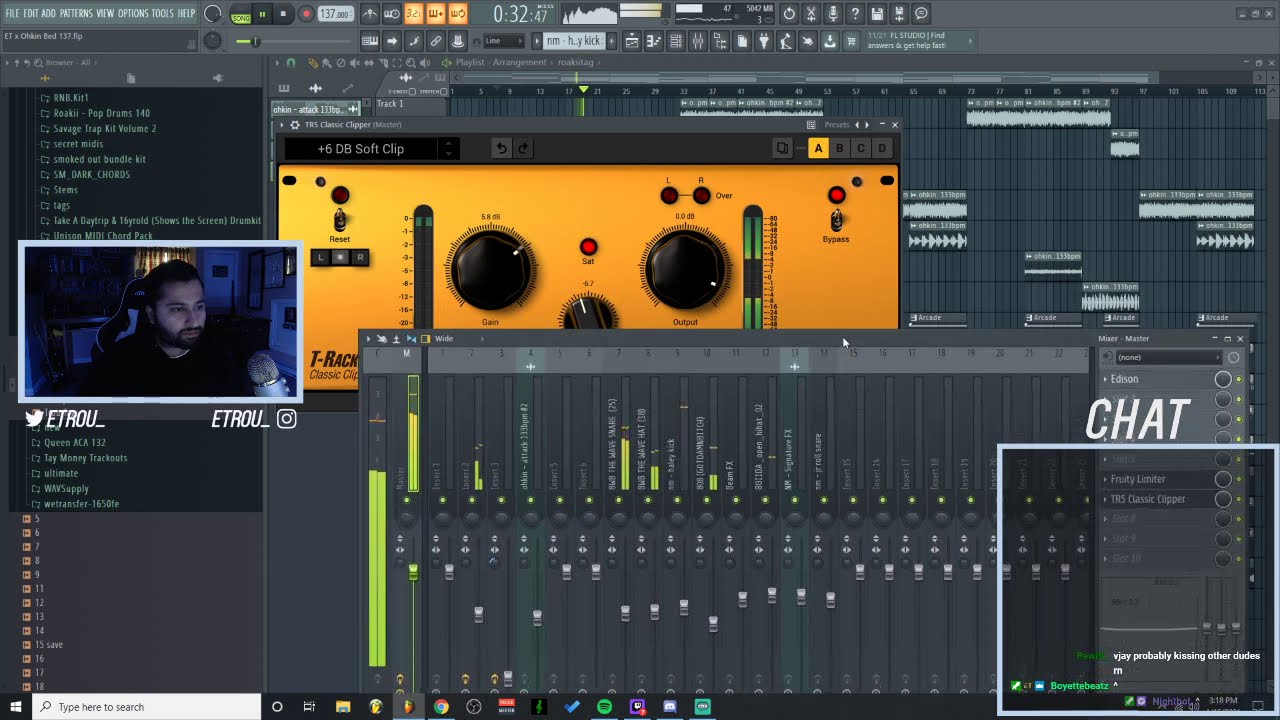The height and width of the screenshot is (720, 1280).
Task: Open the secret midis folder
Action: tap(78, 144)
